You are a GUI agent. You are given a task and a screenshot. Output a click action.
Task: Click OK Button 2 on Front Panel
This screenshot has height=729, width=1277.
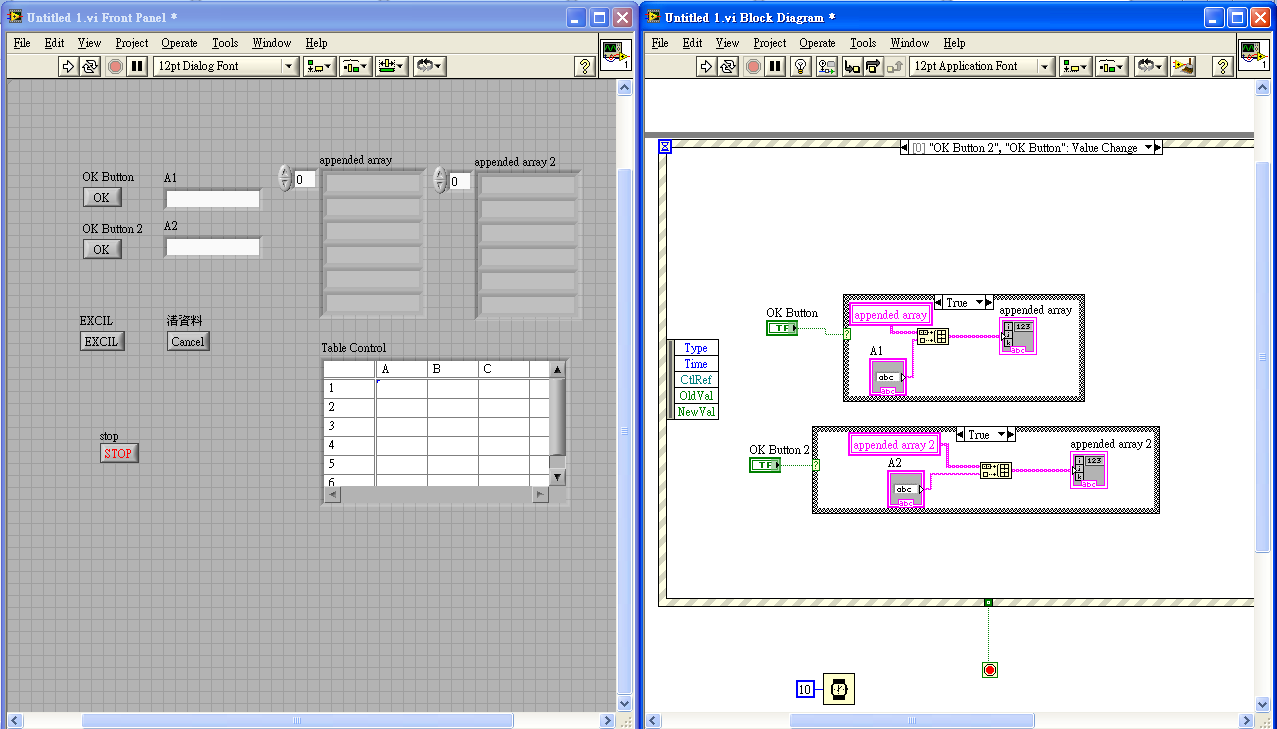[101, 249]
